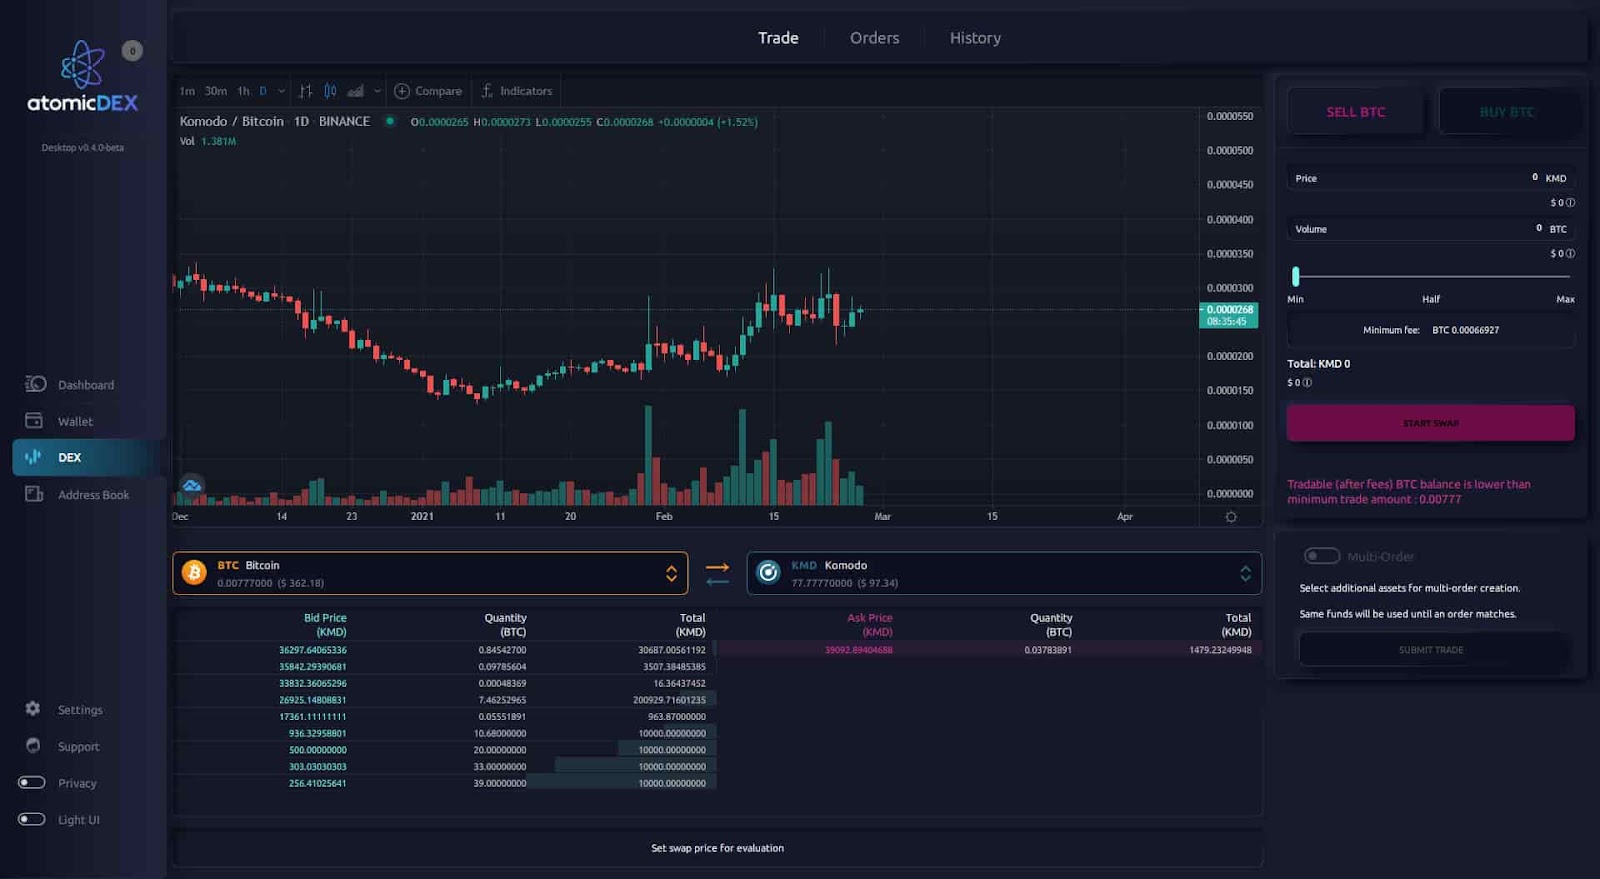Click the SUBMIT TRADE button

[1431, 650]
